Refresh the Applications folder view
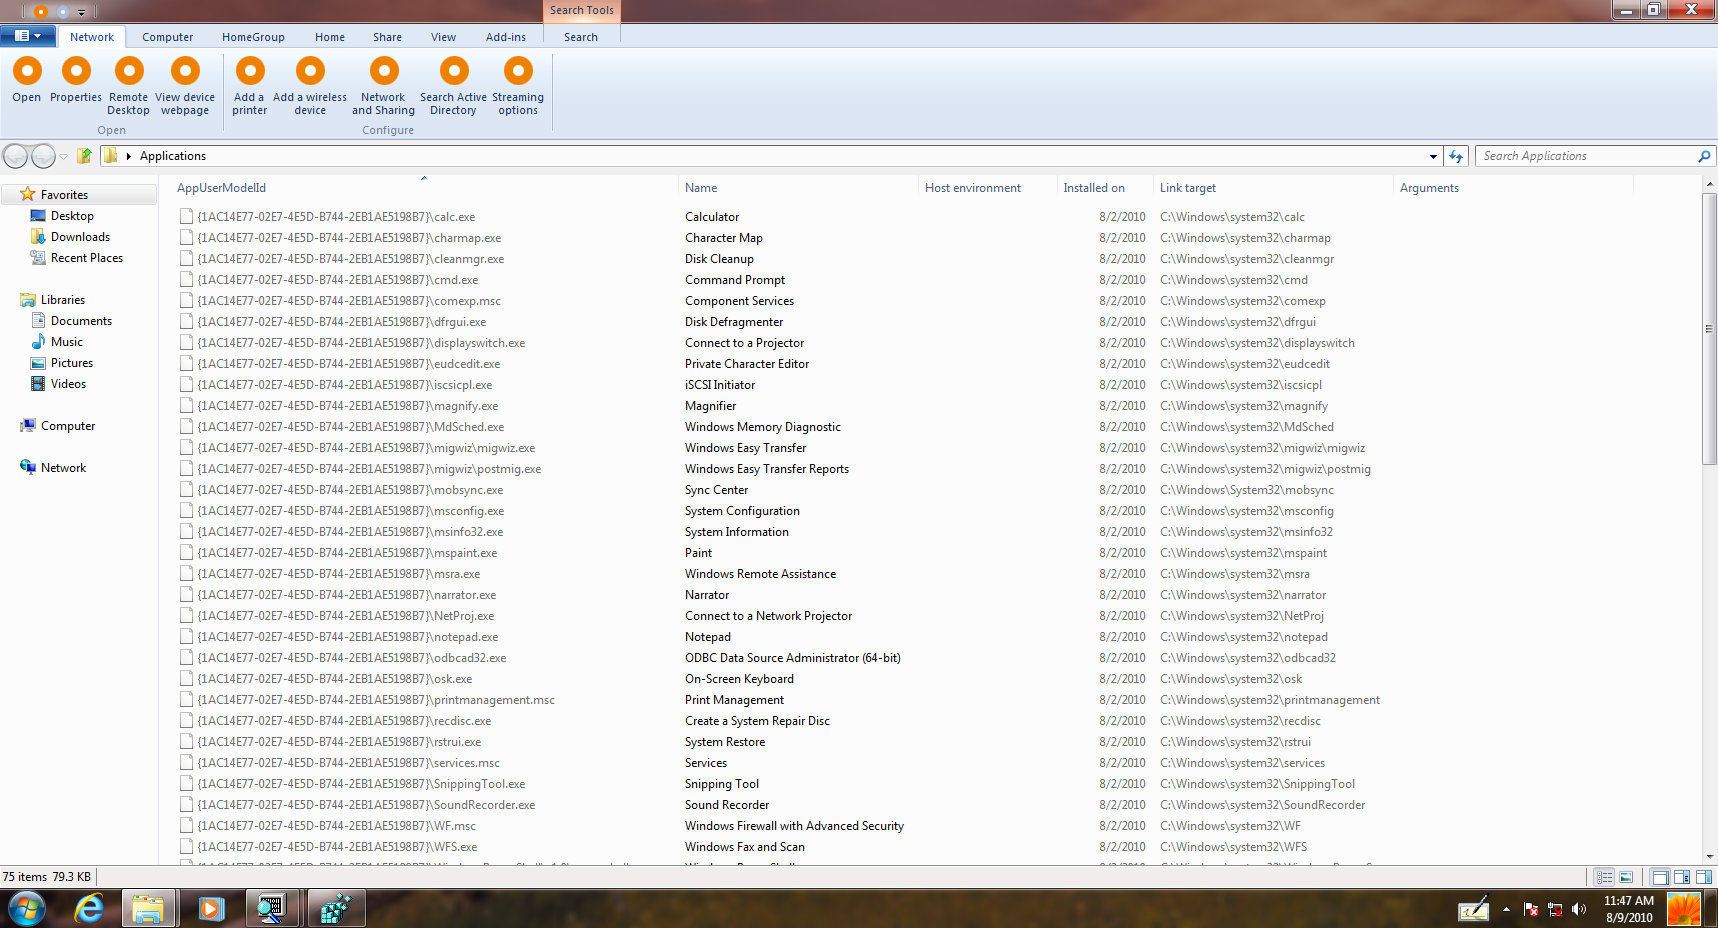1718x928 pixels. click(x=1456, y=156)
